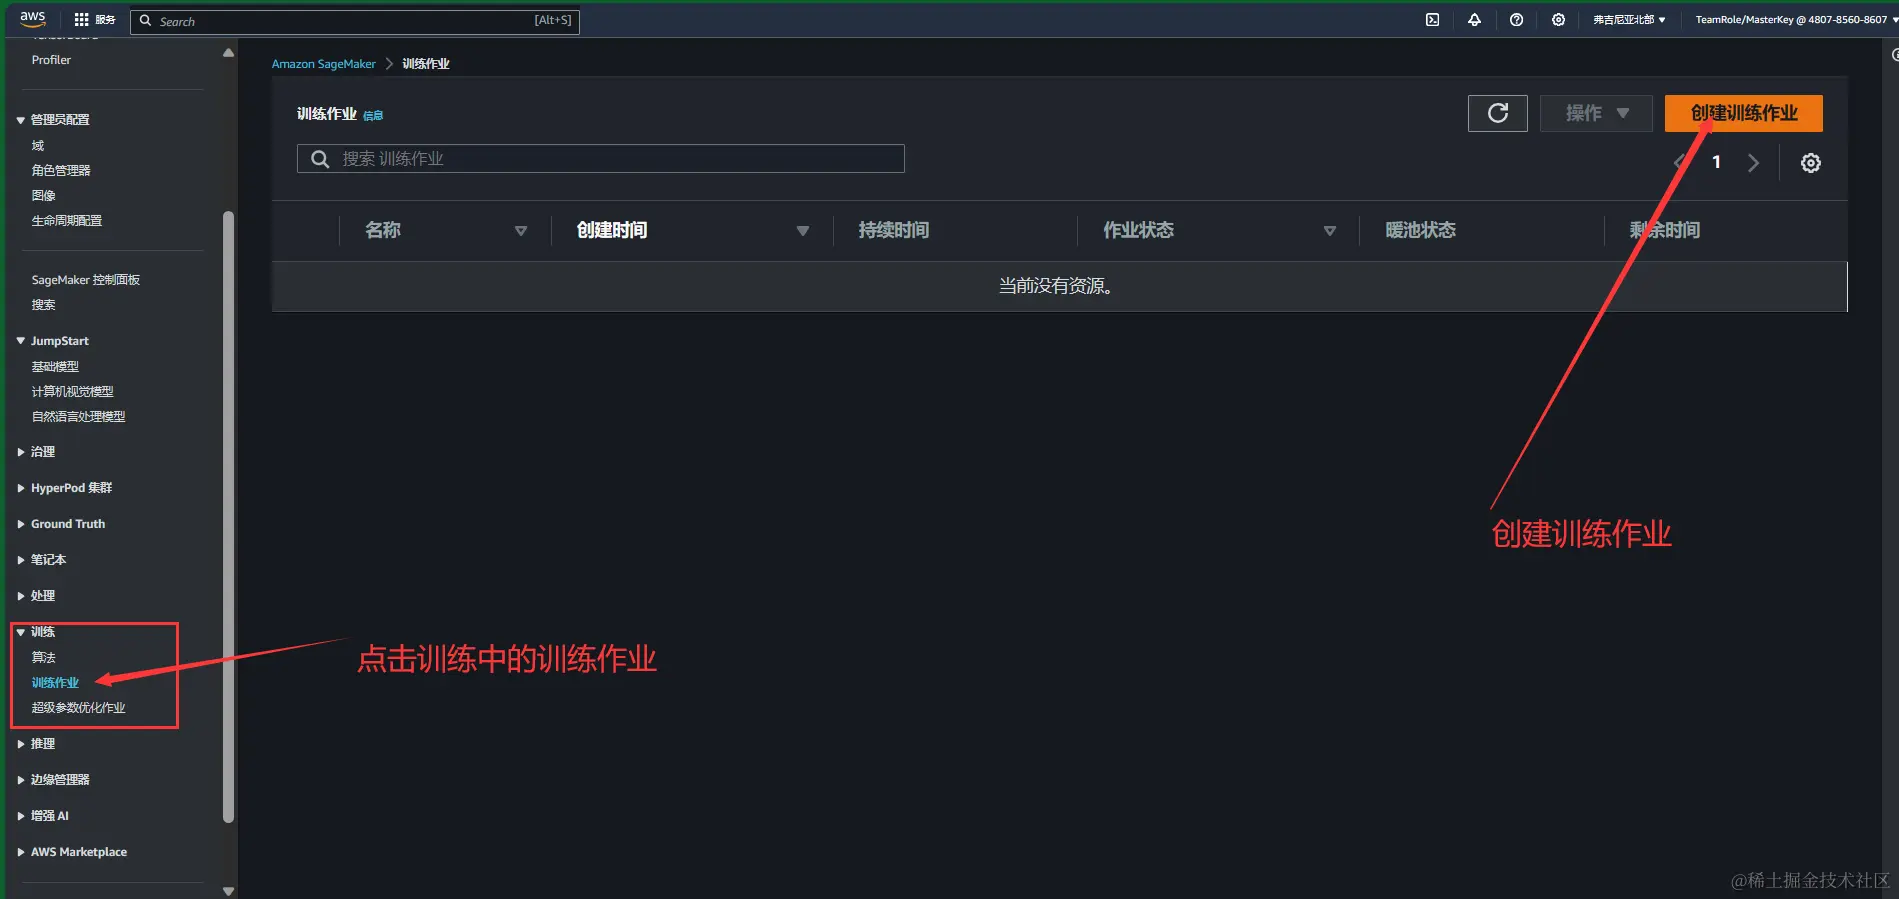
Task: Open the help question mark icon
Action: [1516, 20]
